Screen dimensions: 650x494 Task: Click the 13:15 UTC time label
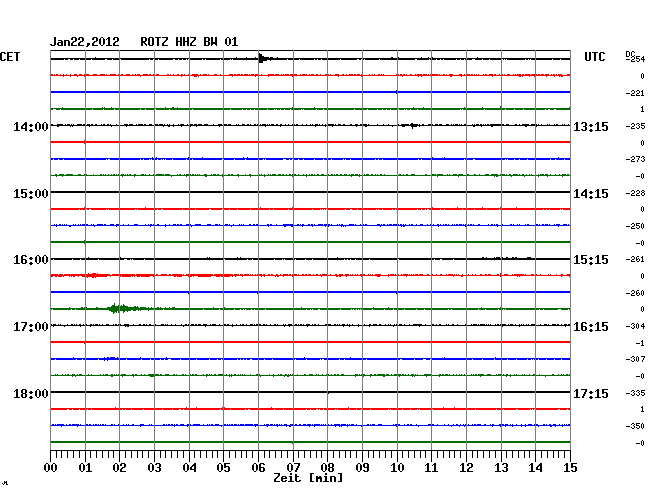click(x=591, y=127)
